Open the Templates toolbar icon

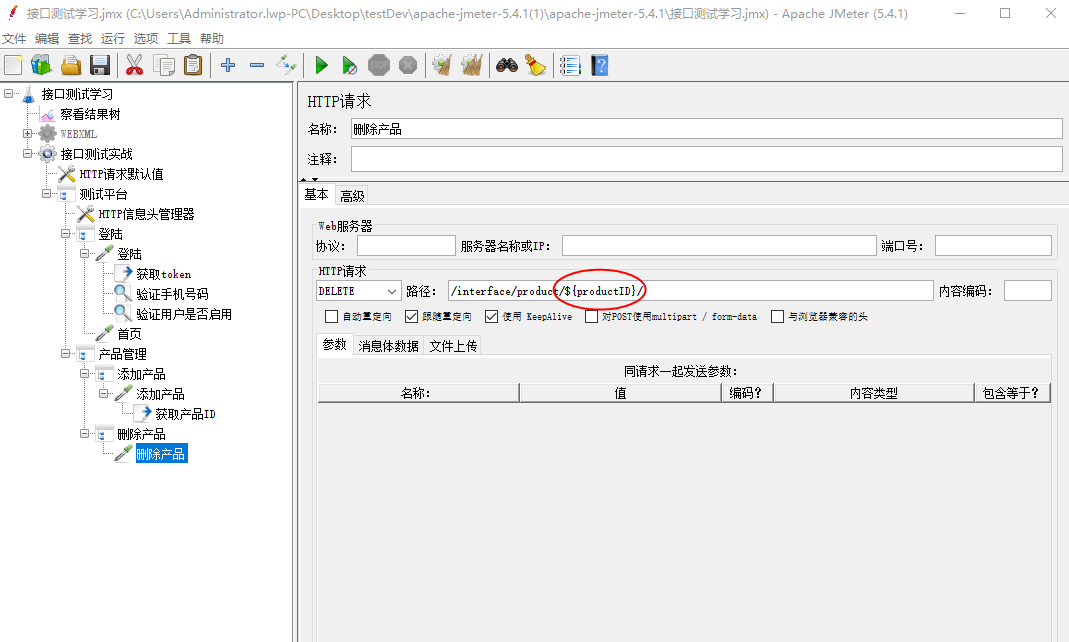click(x=41, y=65)
